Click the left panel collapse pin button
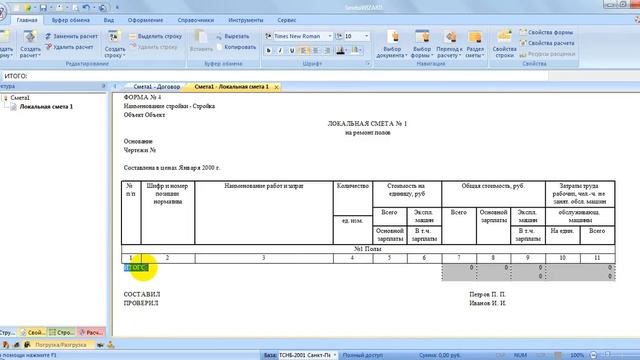Screen dimensions: 640x360 [x=103, y=86]
